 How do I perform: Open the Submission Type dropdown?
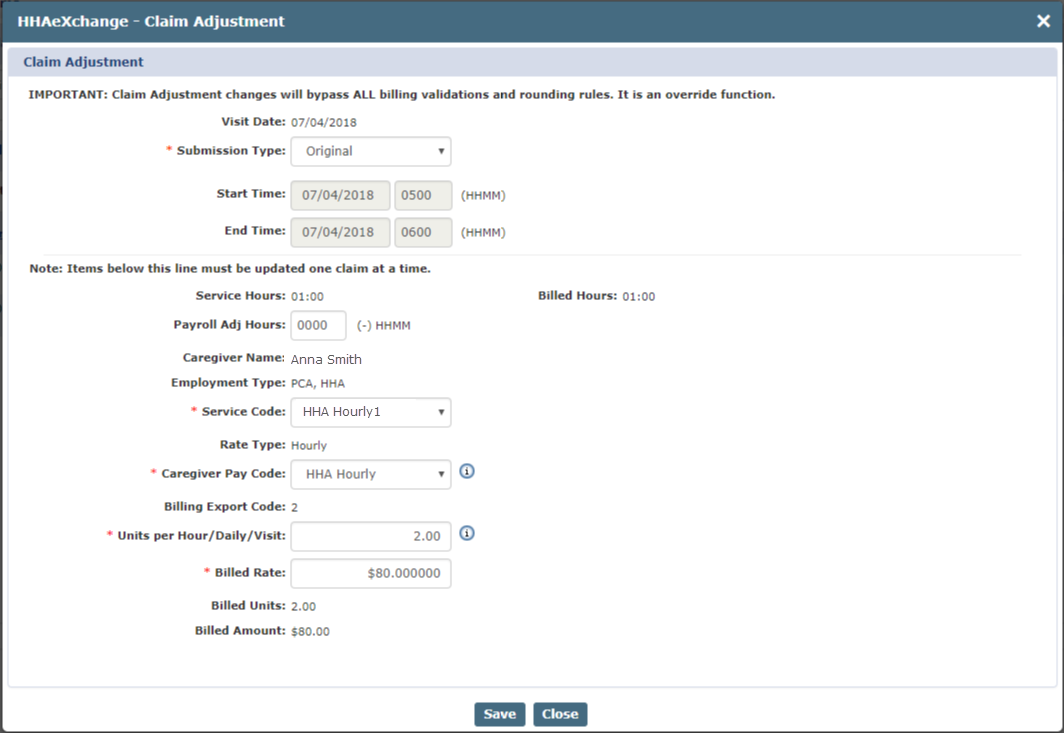(x=371, y=152)
